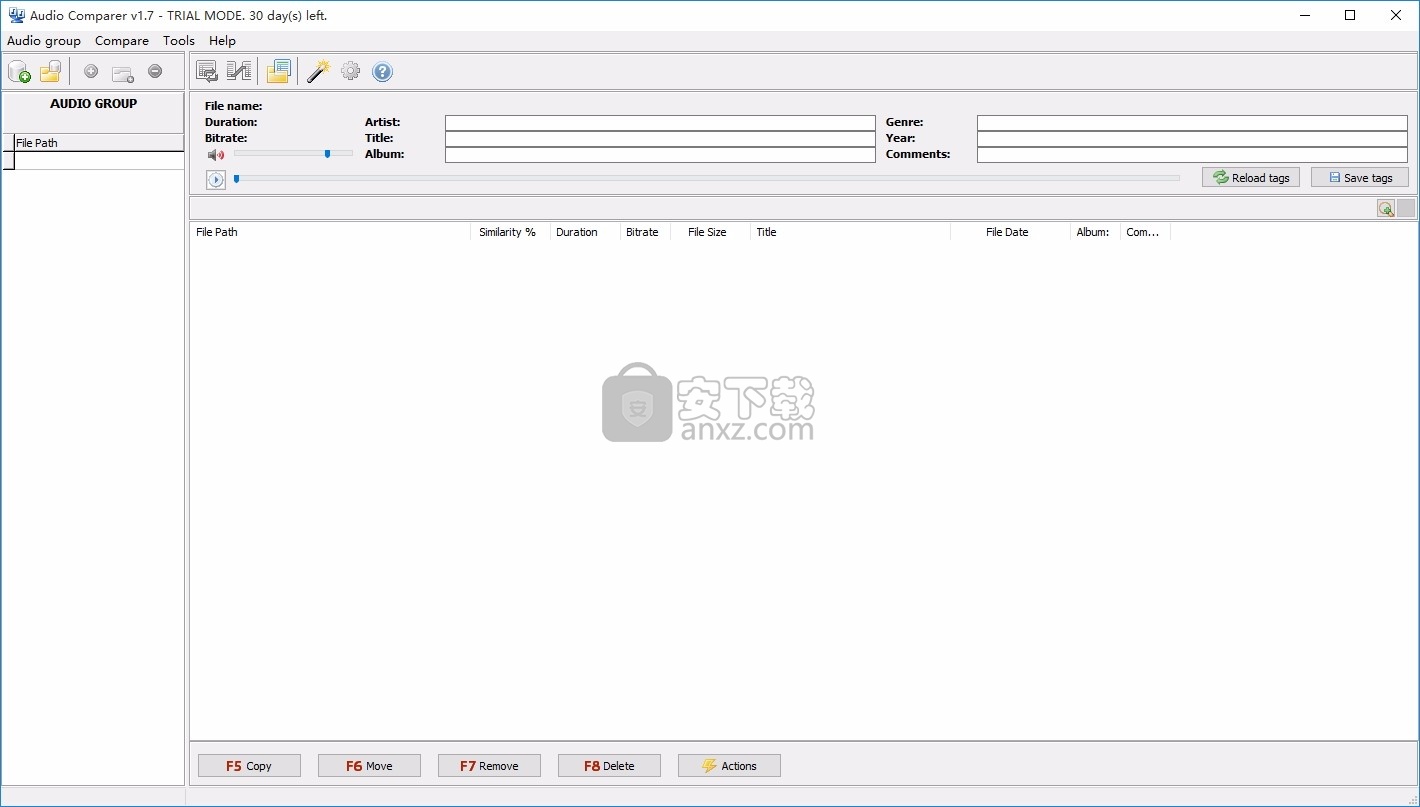Click the speaker volume icon
The width and height of the screenshot is (1420, 807).
pos(215,154)
